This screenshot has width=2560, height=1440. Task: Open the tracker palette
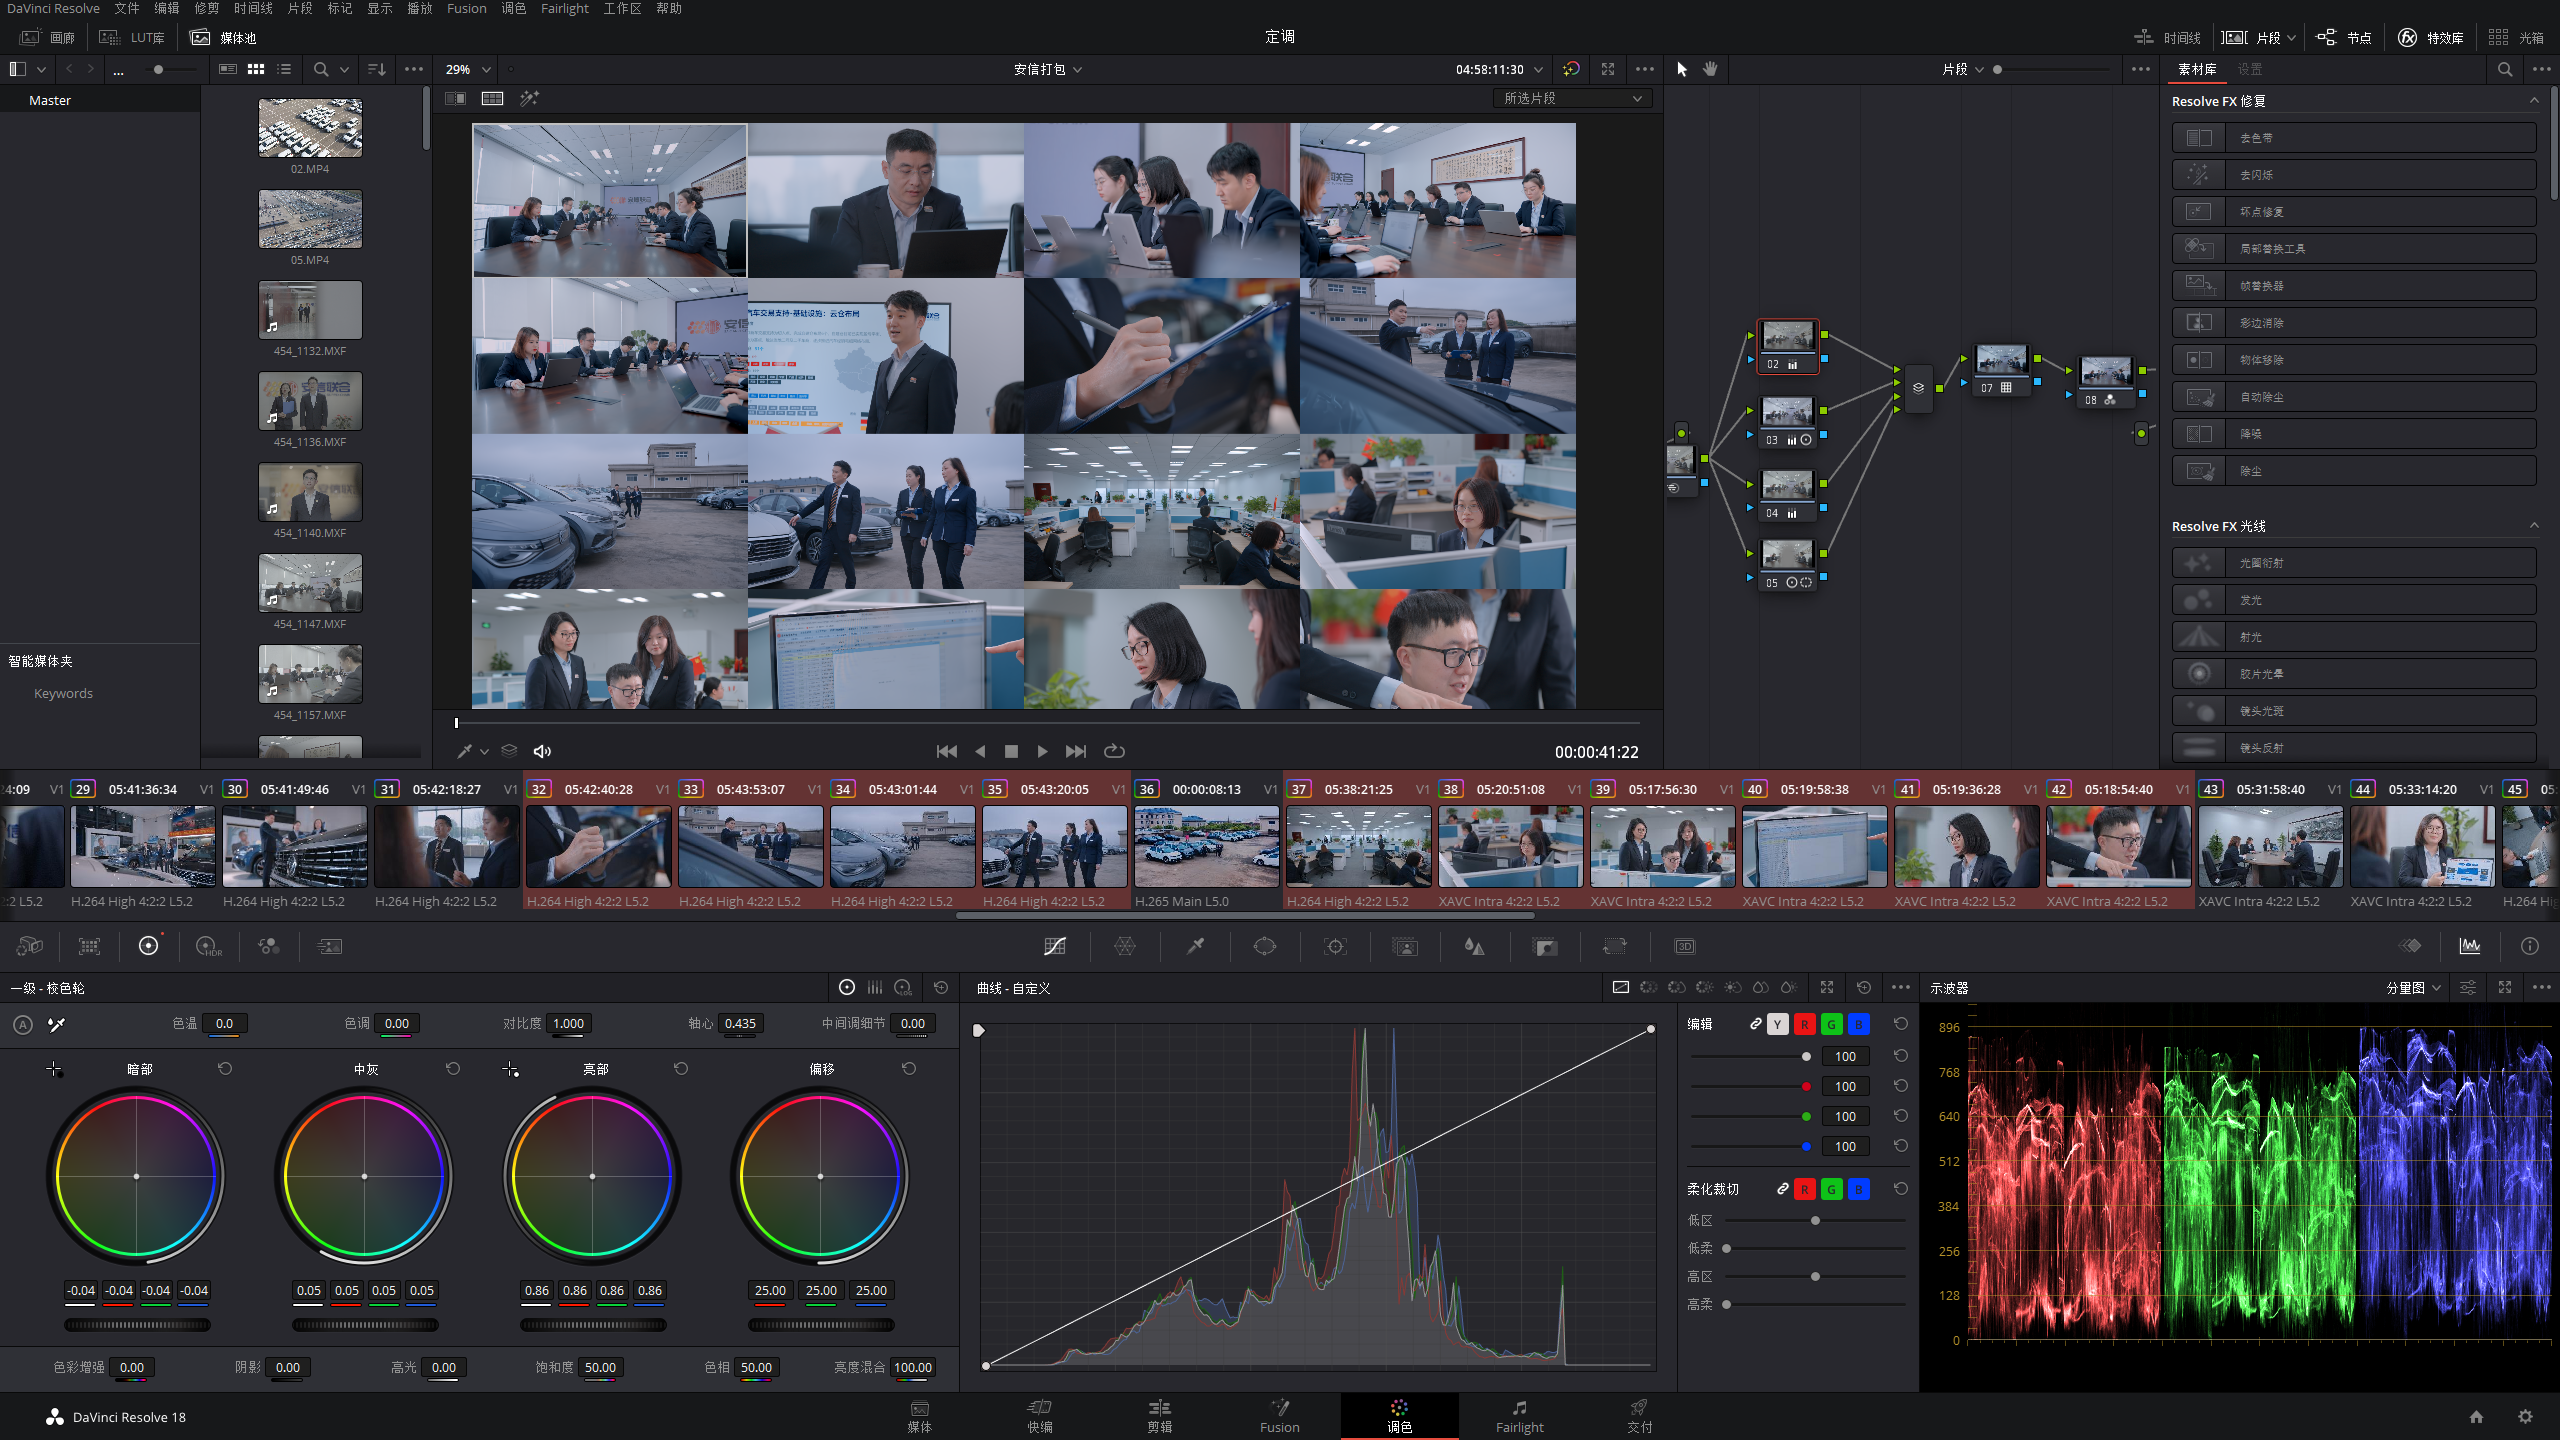point(1335,946)
